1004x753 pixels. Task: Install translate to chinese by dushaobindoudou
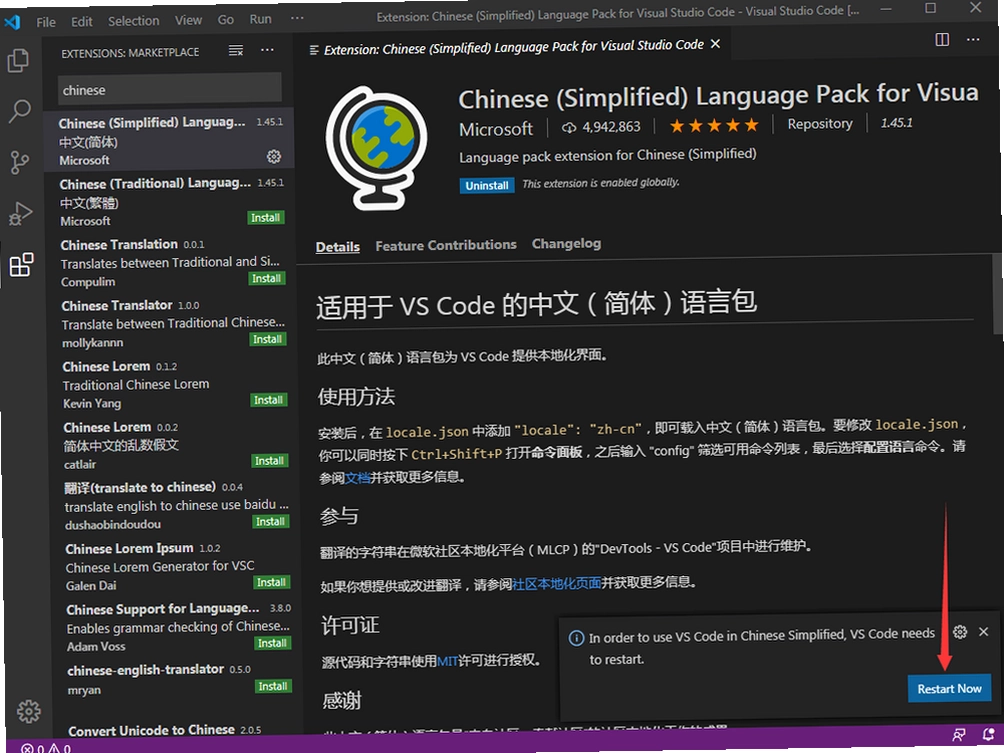(271, 521)
